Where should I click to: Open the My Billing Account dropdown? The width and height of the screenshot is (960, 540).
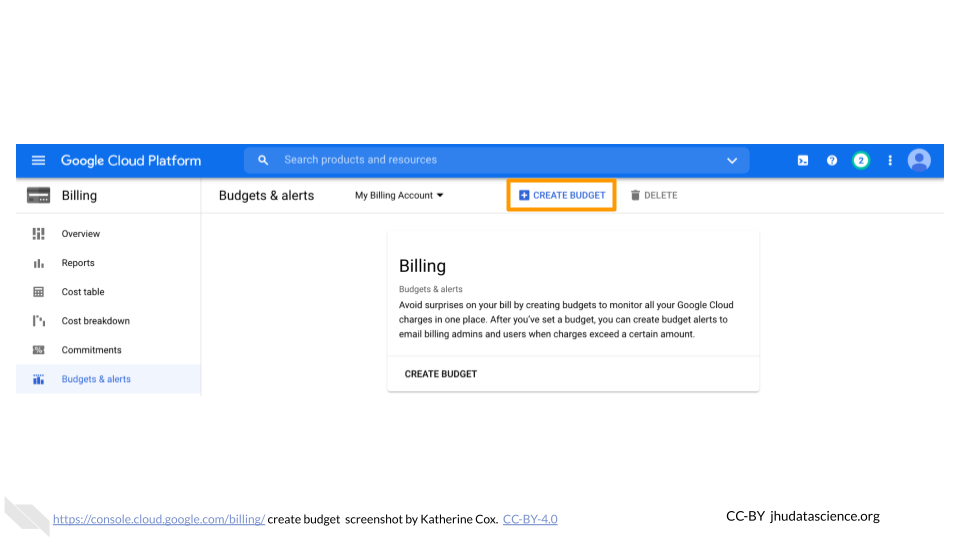point(399,195)
